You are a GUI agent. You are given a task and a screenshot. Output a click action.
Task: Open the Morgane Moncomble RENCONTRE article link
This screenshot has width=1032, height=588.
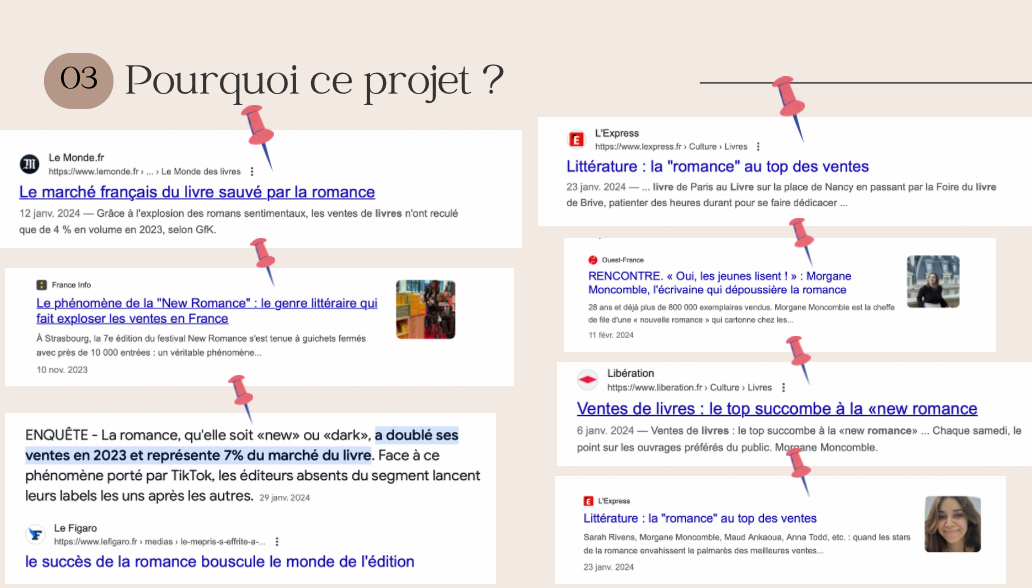pyautogui.click(x=716, y=282)
